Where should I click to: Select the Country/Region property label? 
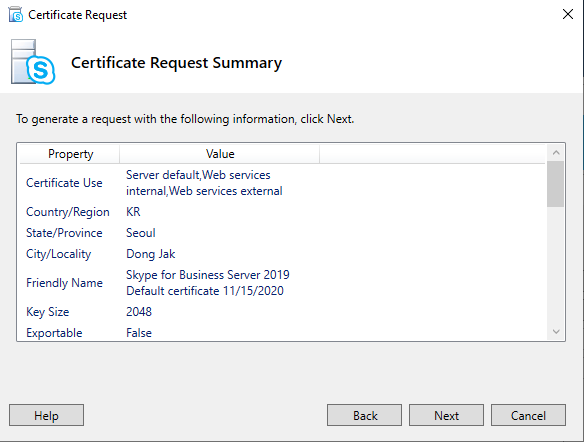pos(68,212)
